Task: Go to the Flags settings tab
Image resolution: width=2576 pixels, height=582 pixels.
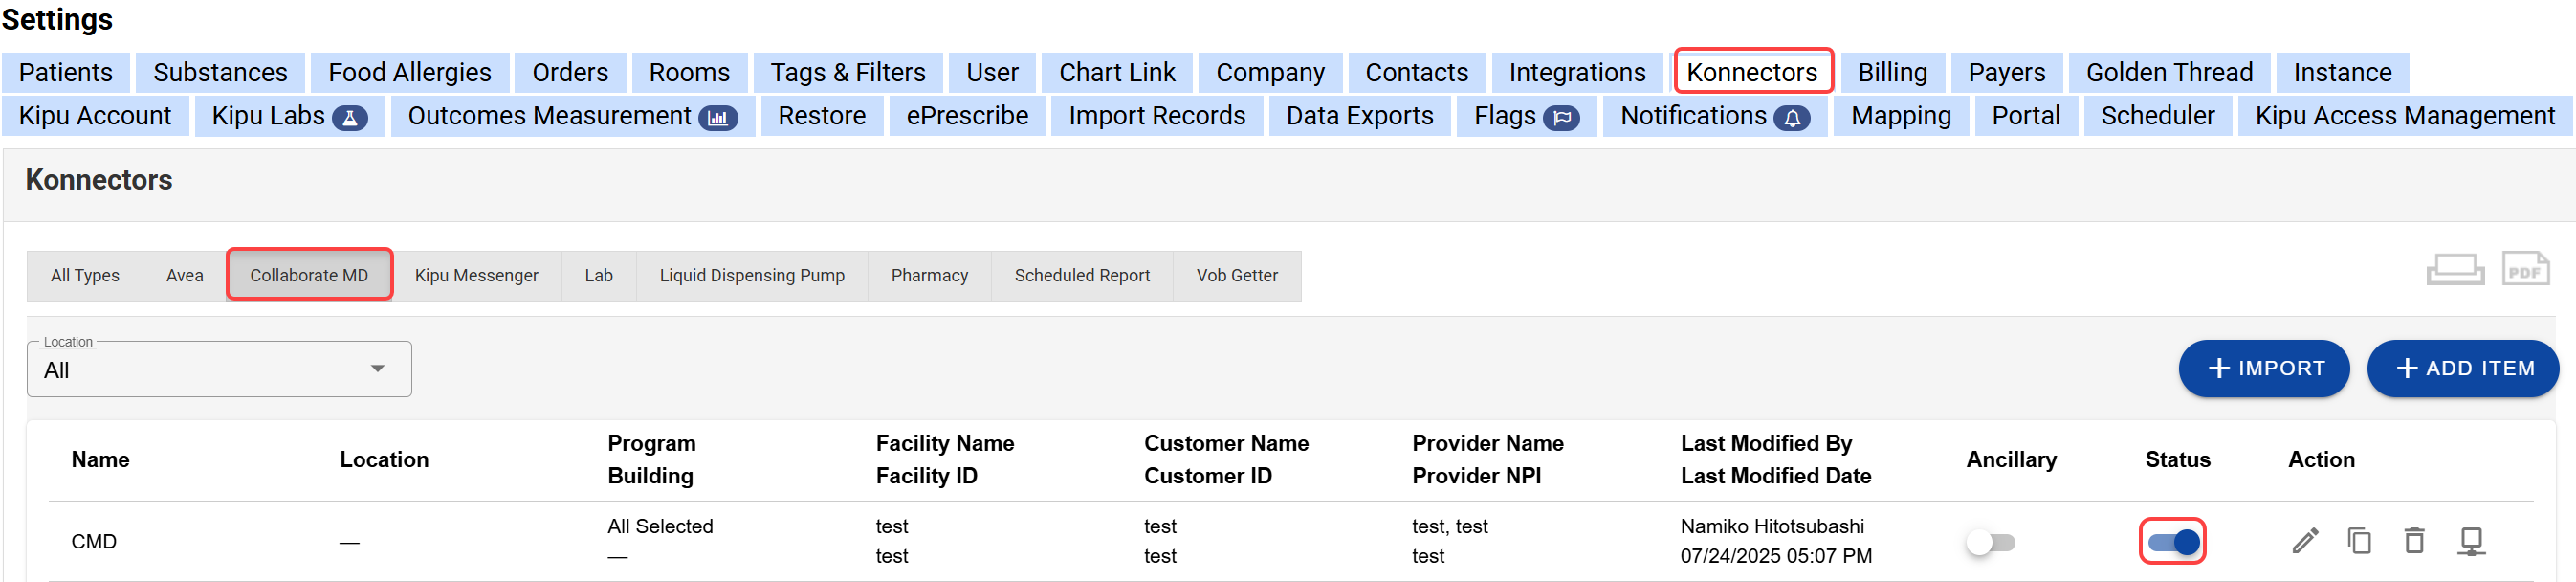Action: 1525,116
